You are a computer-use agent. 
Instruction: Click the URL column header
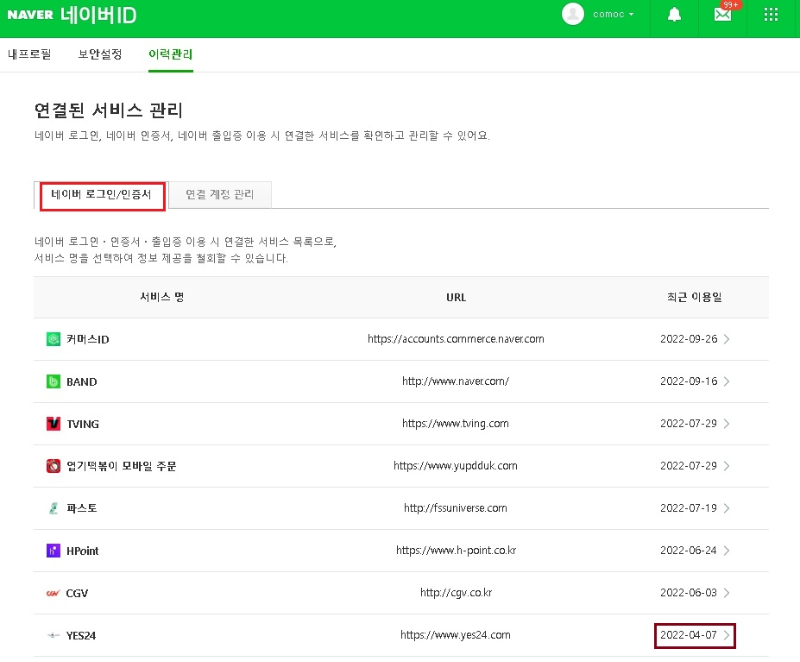[x=456, y=297]
